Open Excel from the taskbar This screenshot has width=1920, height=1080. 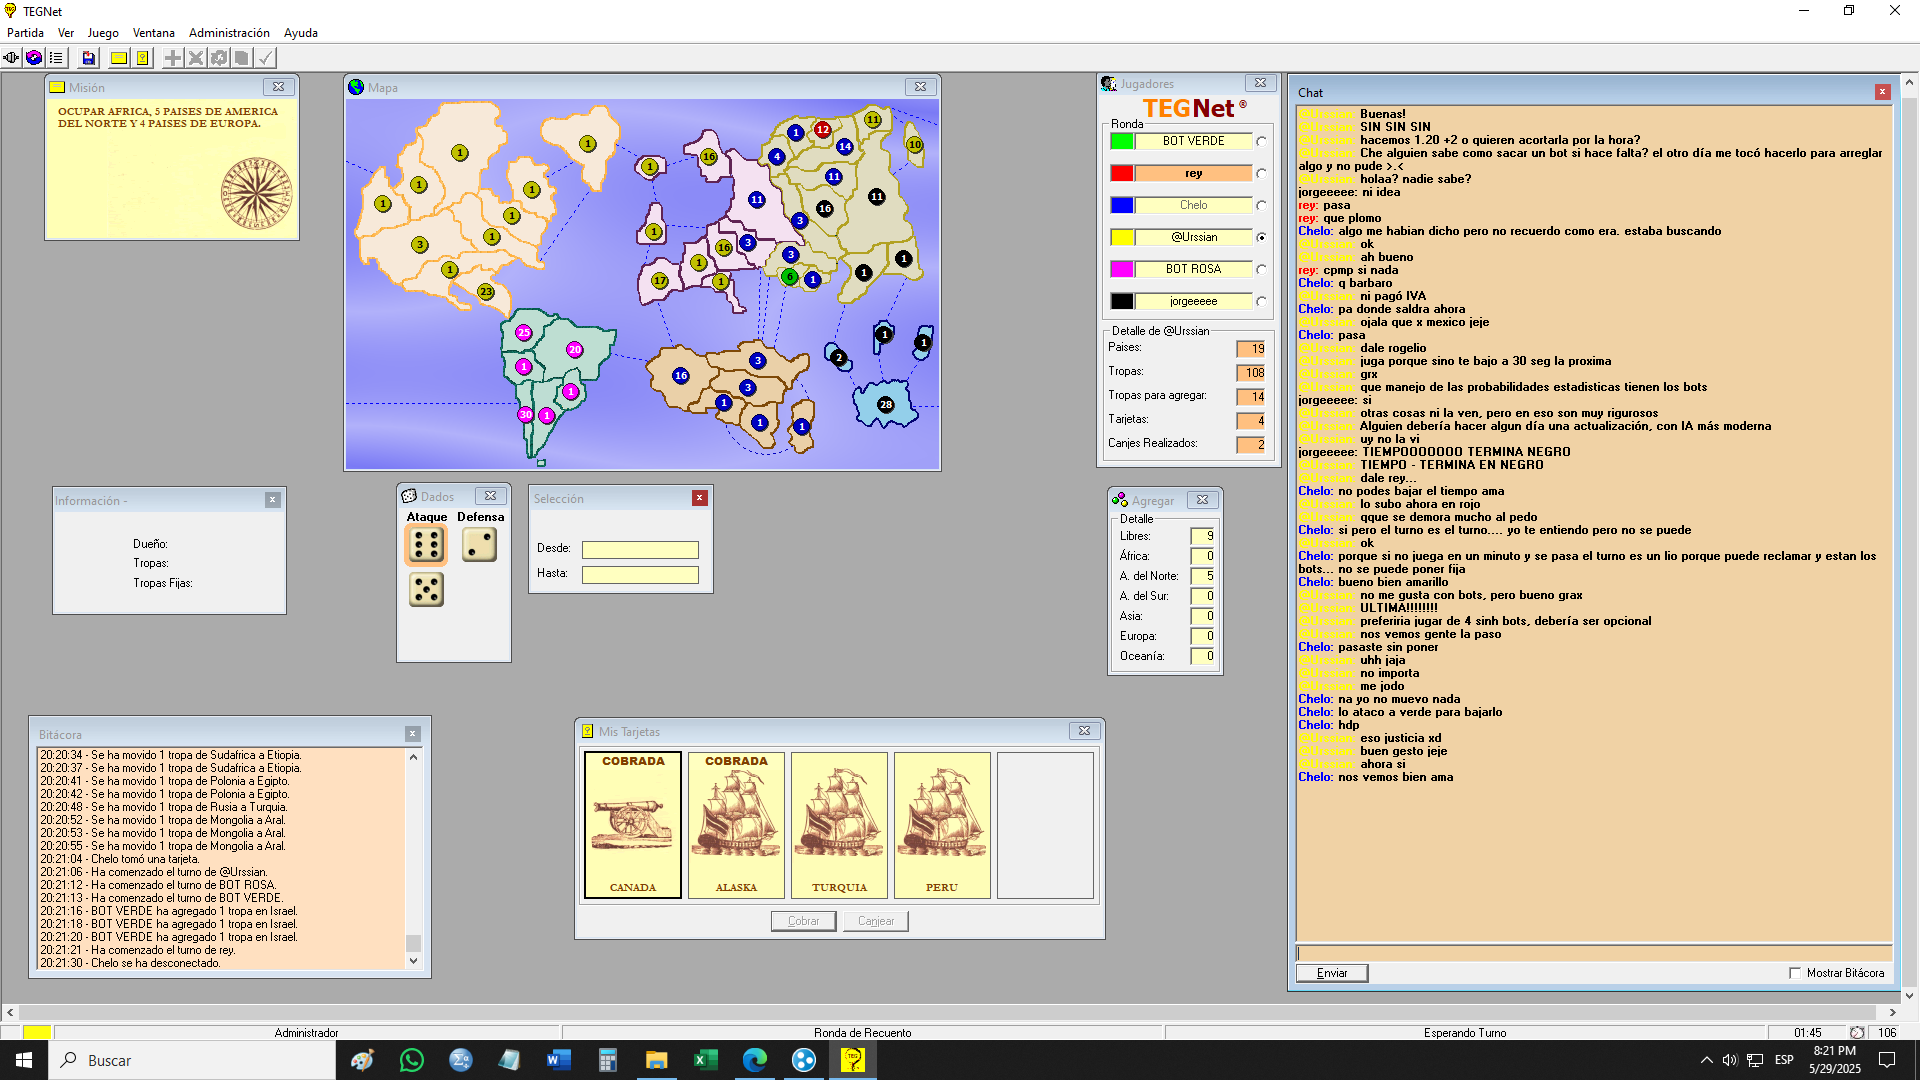(705, 1060)
